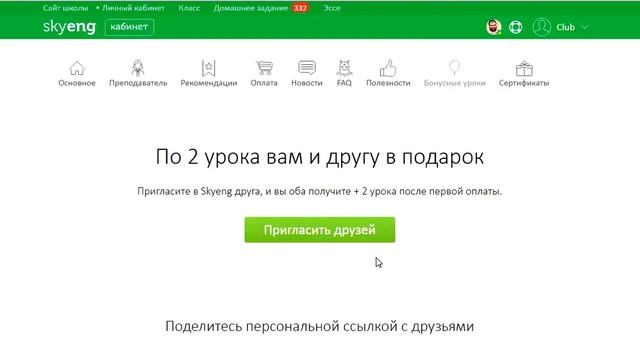Open Класс in top menu
The width and height of the screenshot is (640, 360).
(x=189, y=8)
